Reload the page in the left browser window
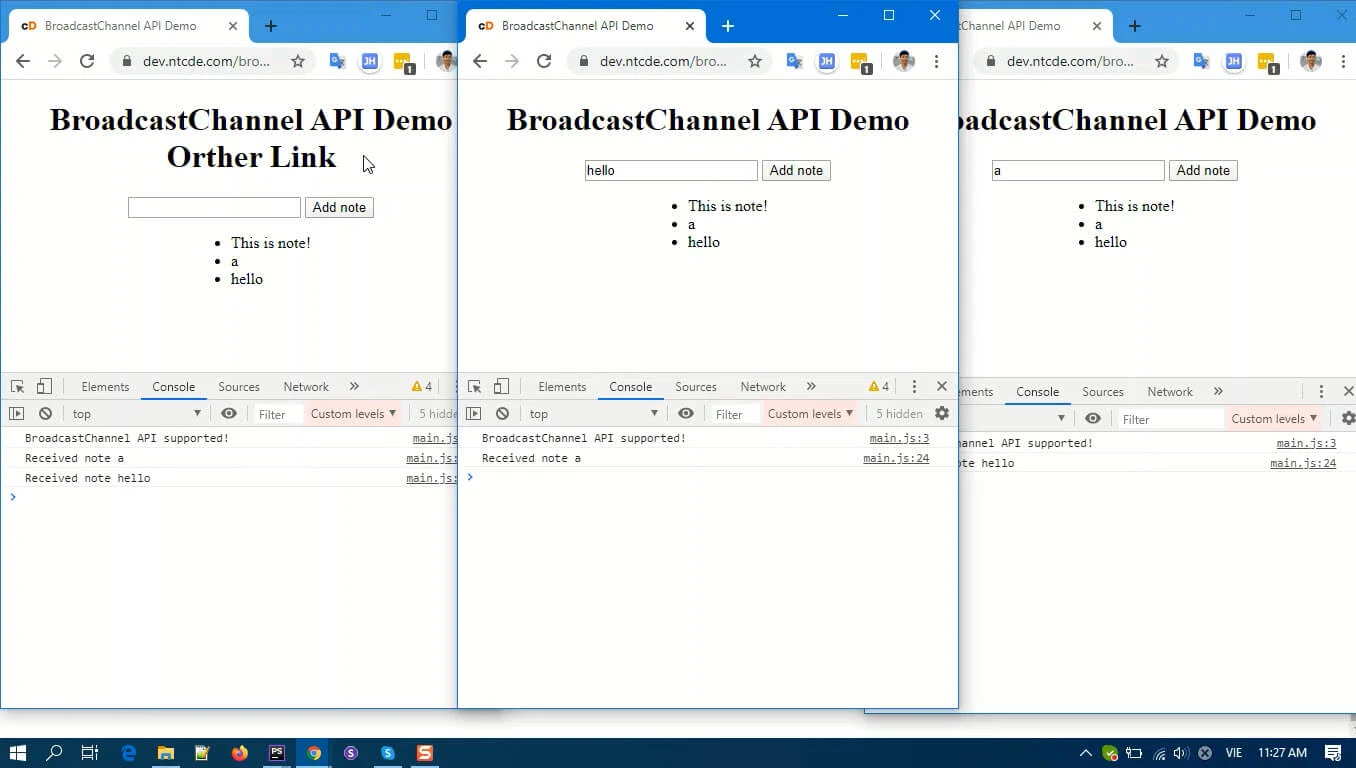This screenshot has height=768, width=1356. tap(87, 61)
